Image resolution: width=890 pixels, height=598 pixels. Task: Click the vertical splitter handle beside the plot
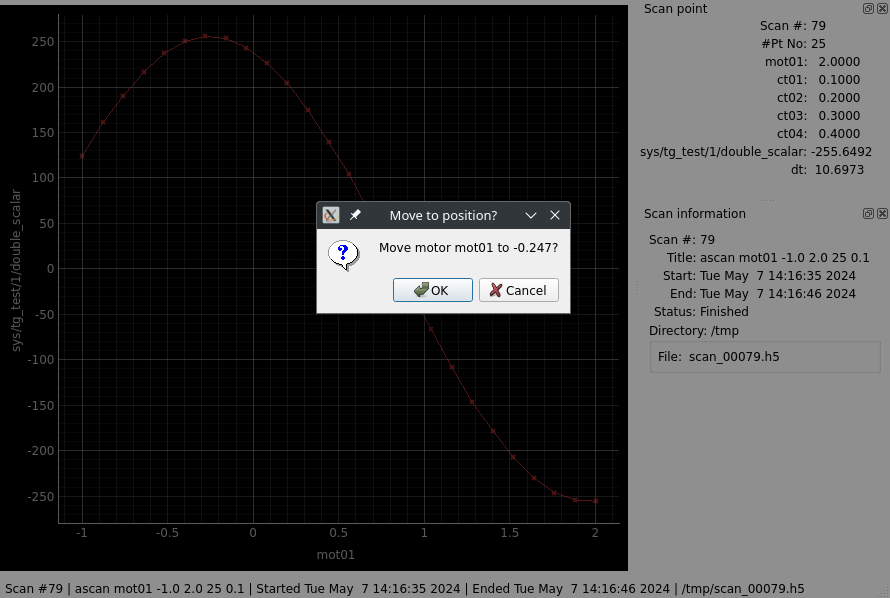pos(636,288)
